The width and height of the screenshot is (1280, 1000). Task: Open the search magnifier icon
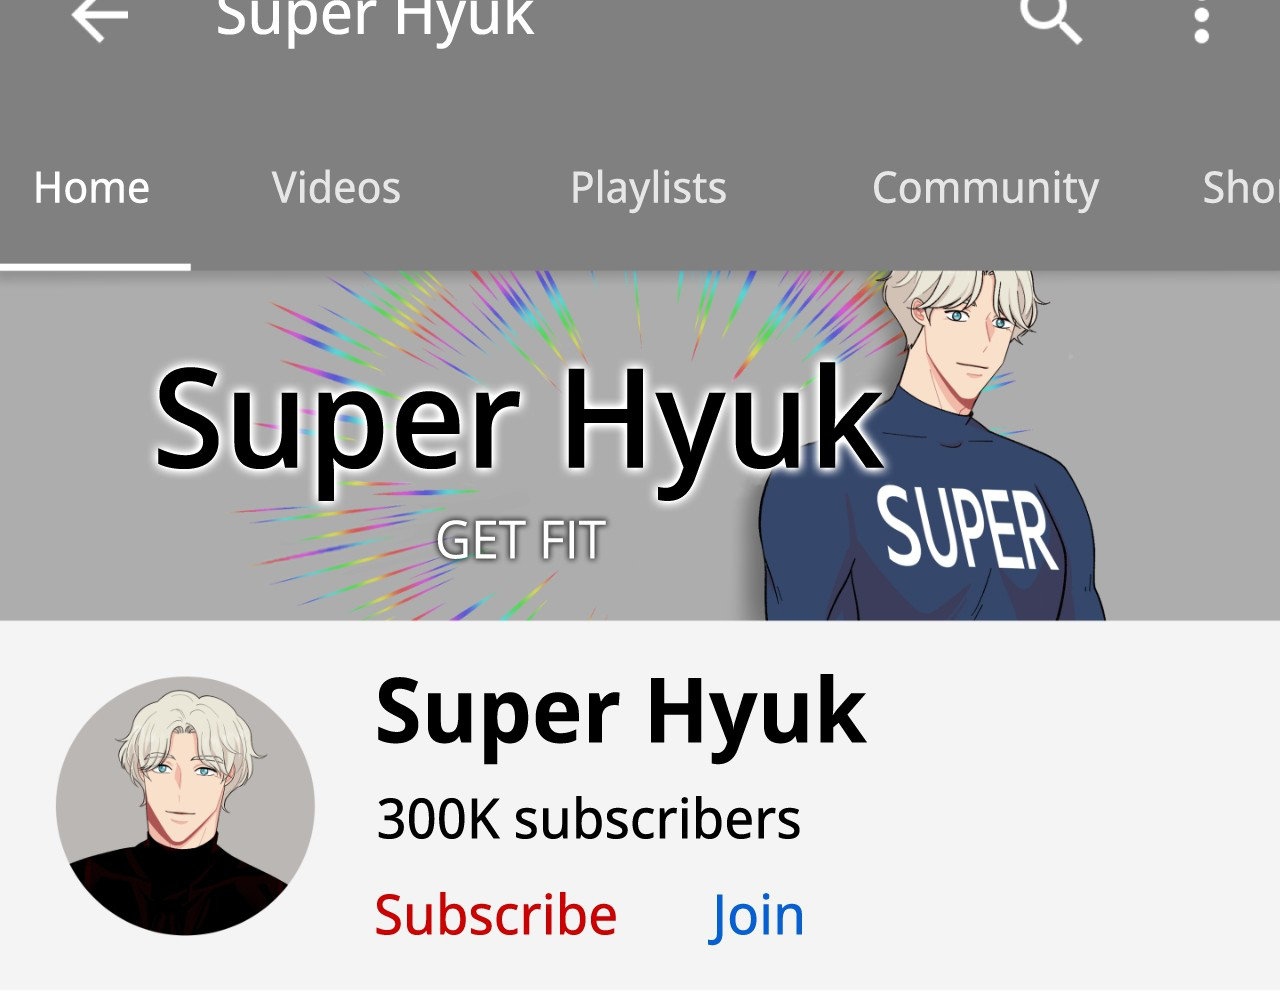coord(1051,21)
